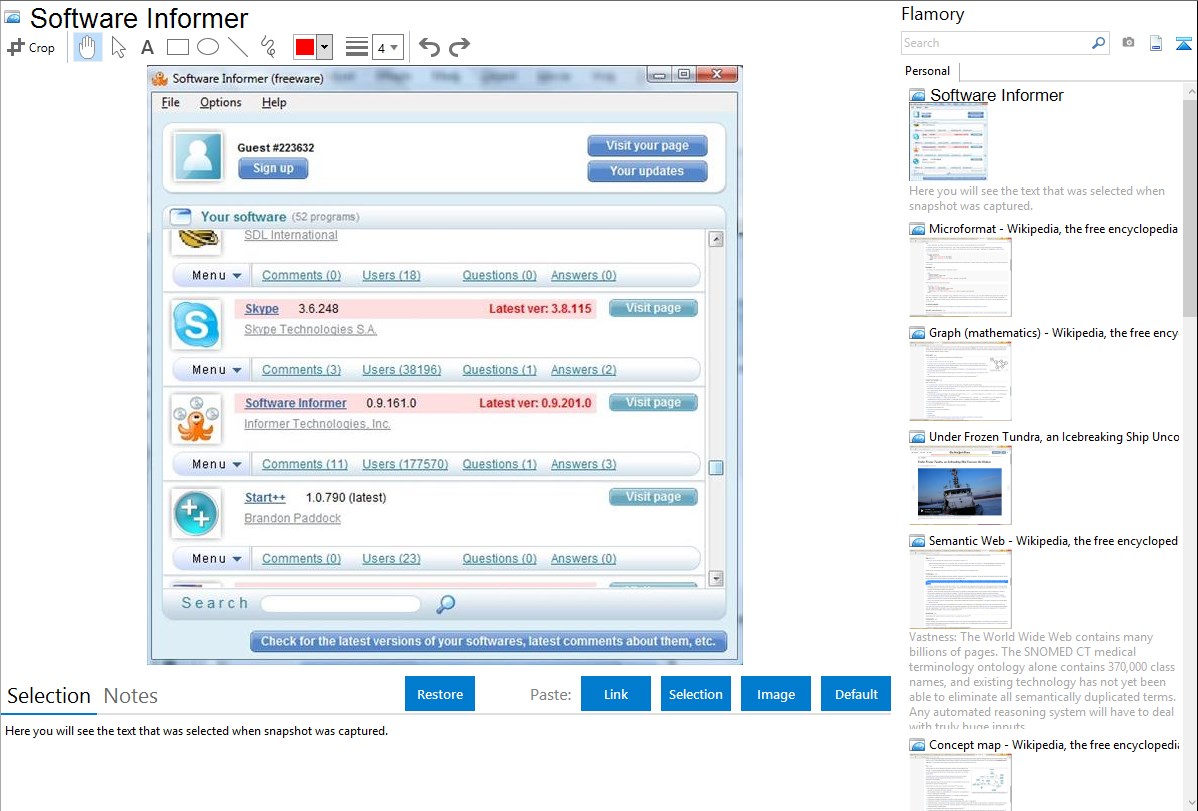This screenshot has width=1198, height=811.
Task: Click the Sign up button
Action: tap(273, 168)
